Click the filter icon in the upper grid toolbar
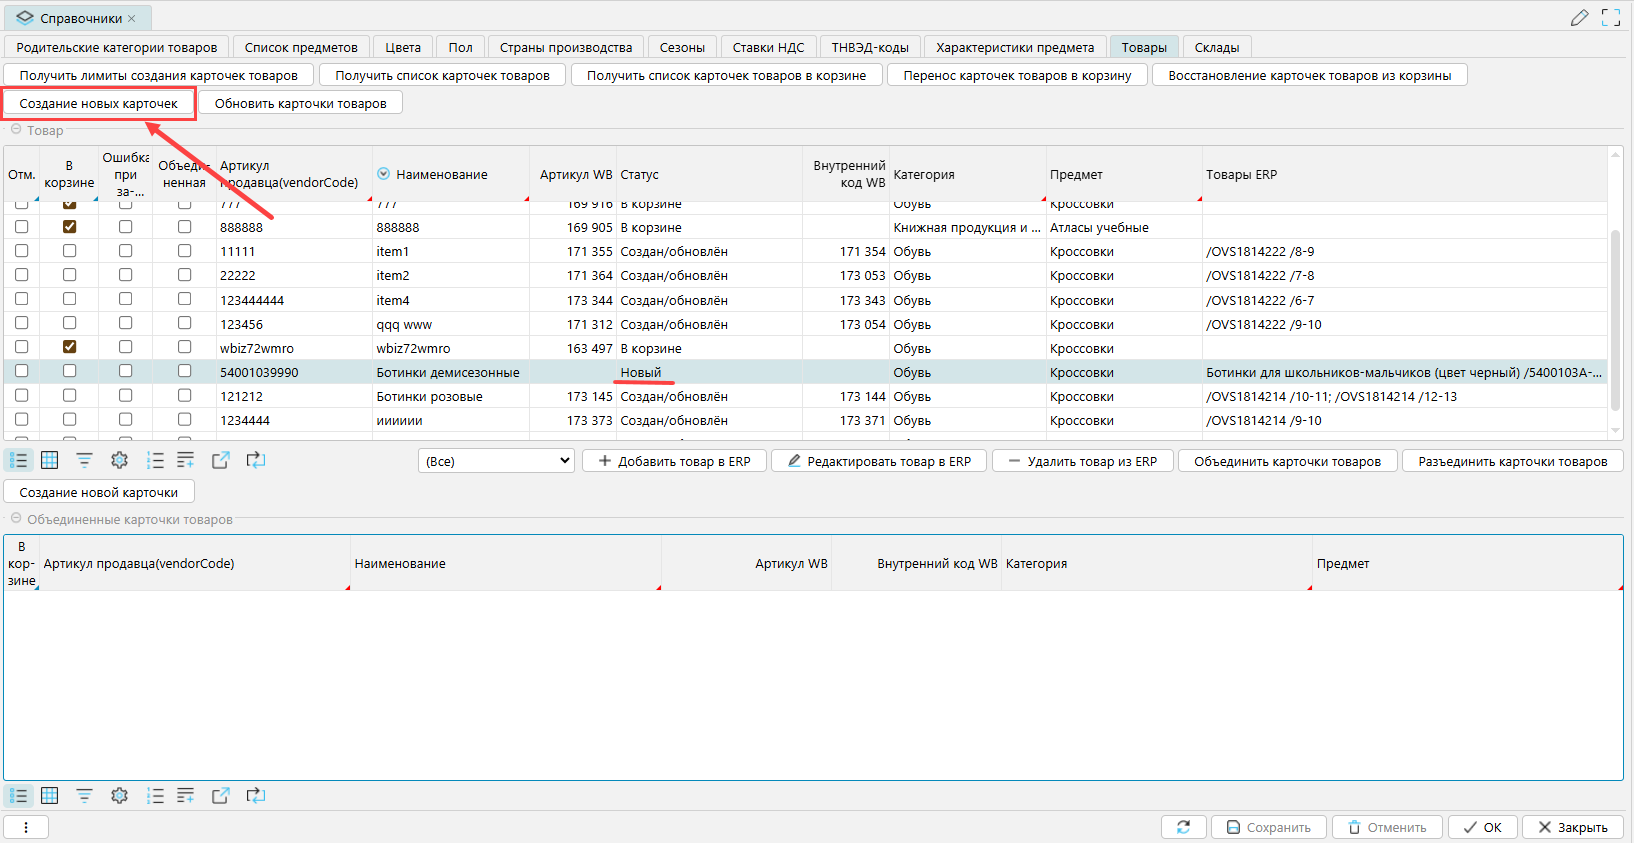Image resolution: width=1634 pixels, height=843 pixels. click(84, 460)
